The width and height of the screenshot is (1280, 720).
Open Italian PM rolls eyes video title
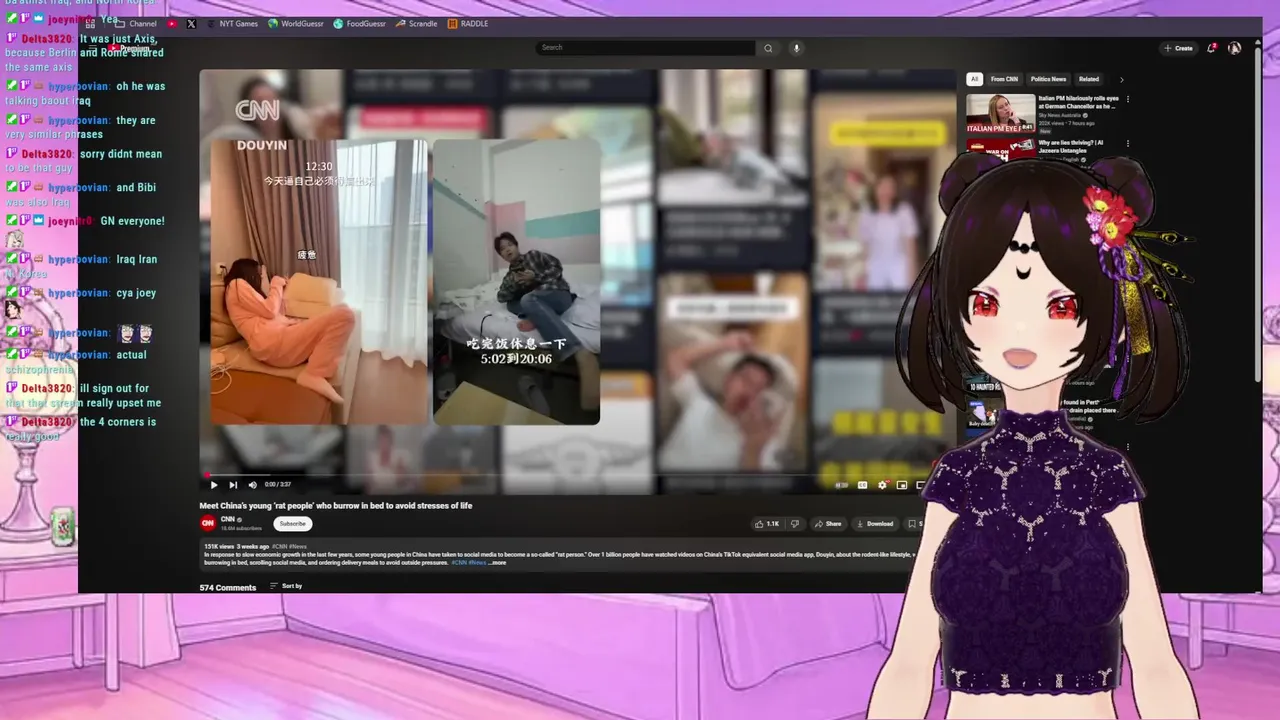point(1077,102)
